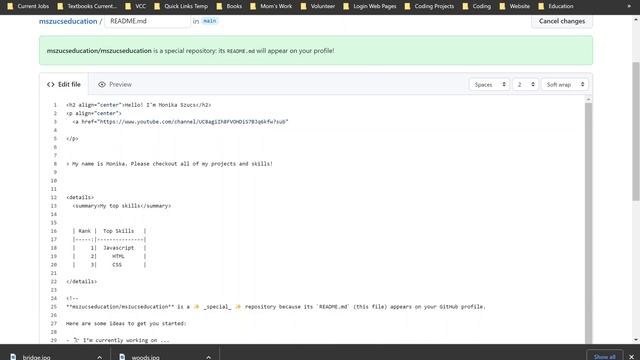Place cursor on the h2 heading line
Viewport: 640px width, 360px height.
click(139, 105)
